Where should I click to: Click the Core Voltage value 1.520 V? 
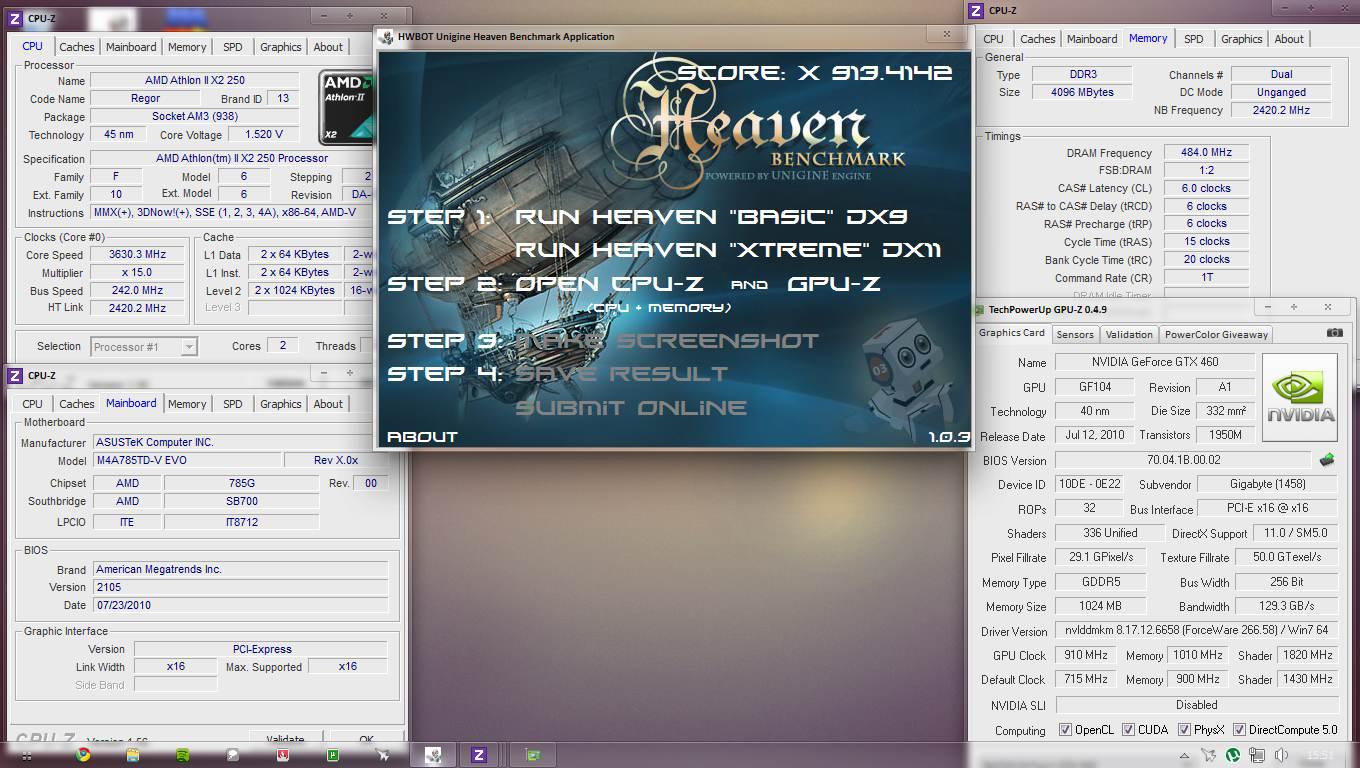(264, 135)
